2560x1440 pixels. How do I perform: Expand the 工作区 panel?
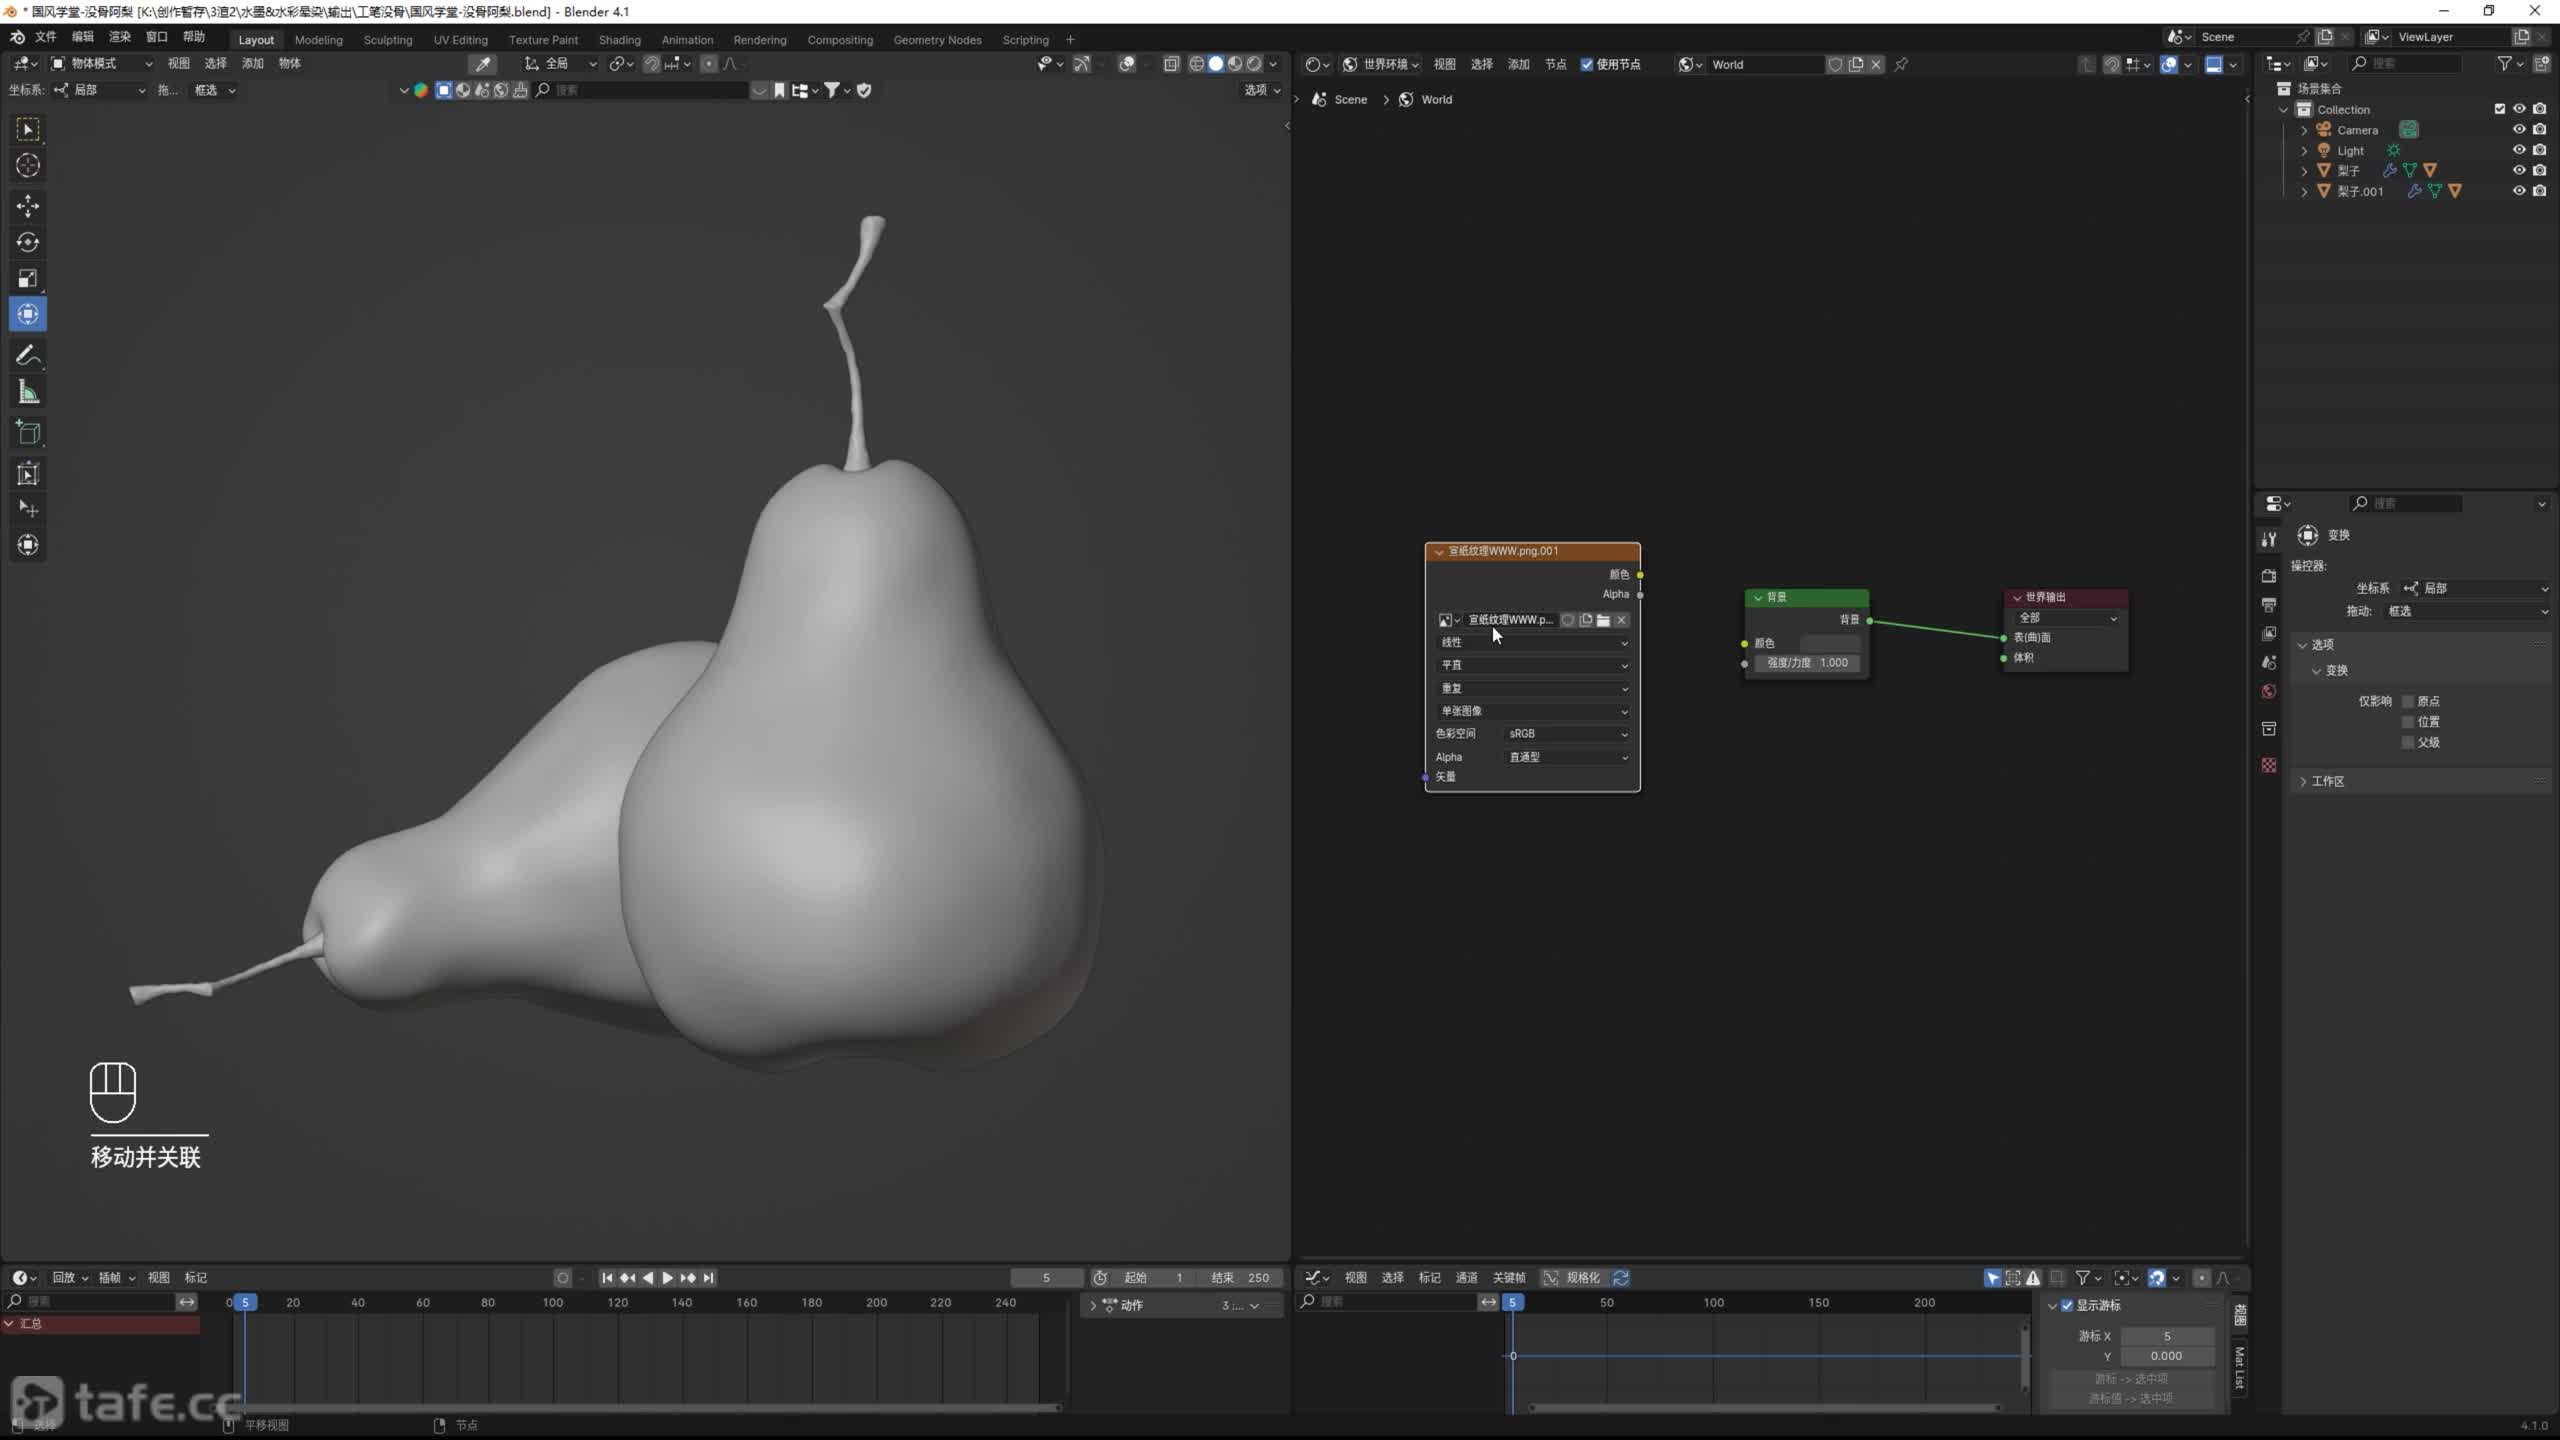point(2327,781)
